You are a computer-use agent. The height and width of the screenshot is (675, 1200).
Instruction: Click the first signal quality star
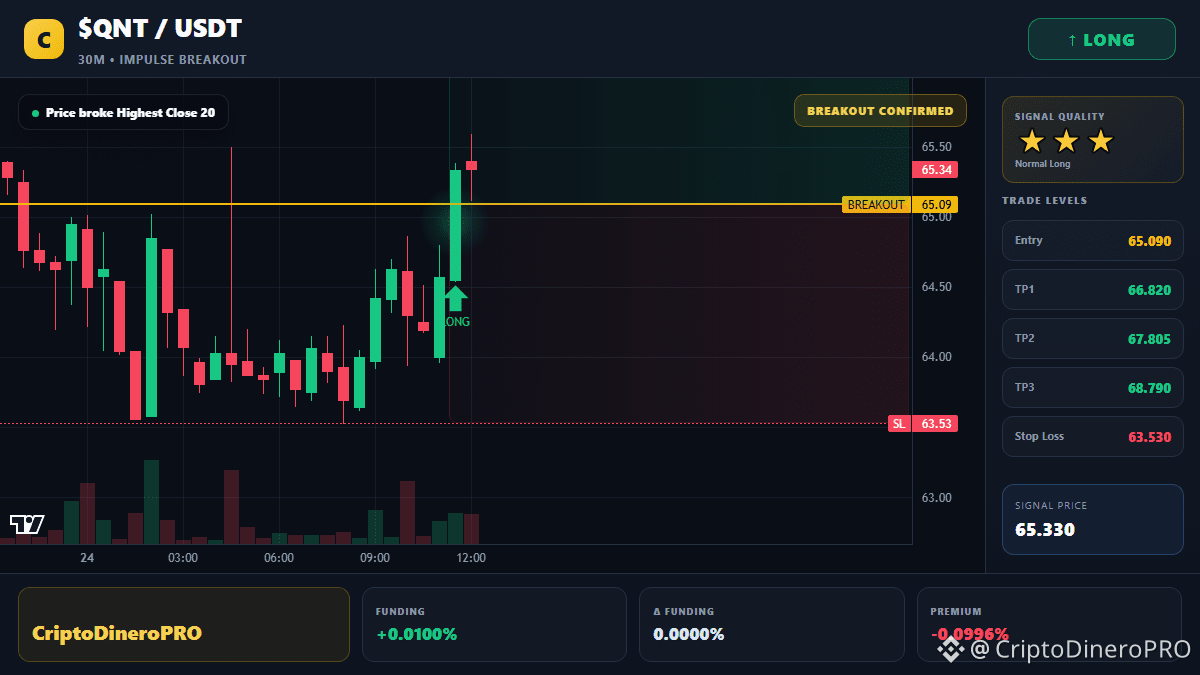coord(1032,141)
